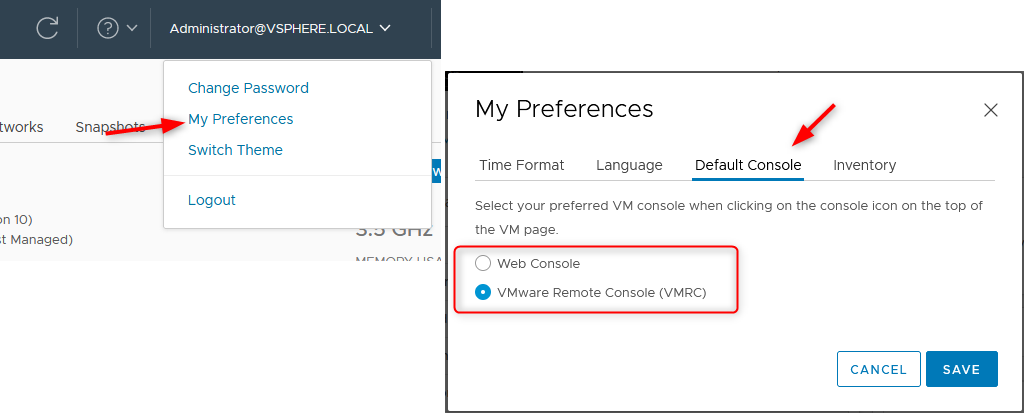Viewport: 1028px width, 417px height.
Task: Click the CANCEL button
Action: [x=879, y=369]
